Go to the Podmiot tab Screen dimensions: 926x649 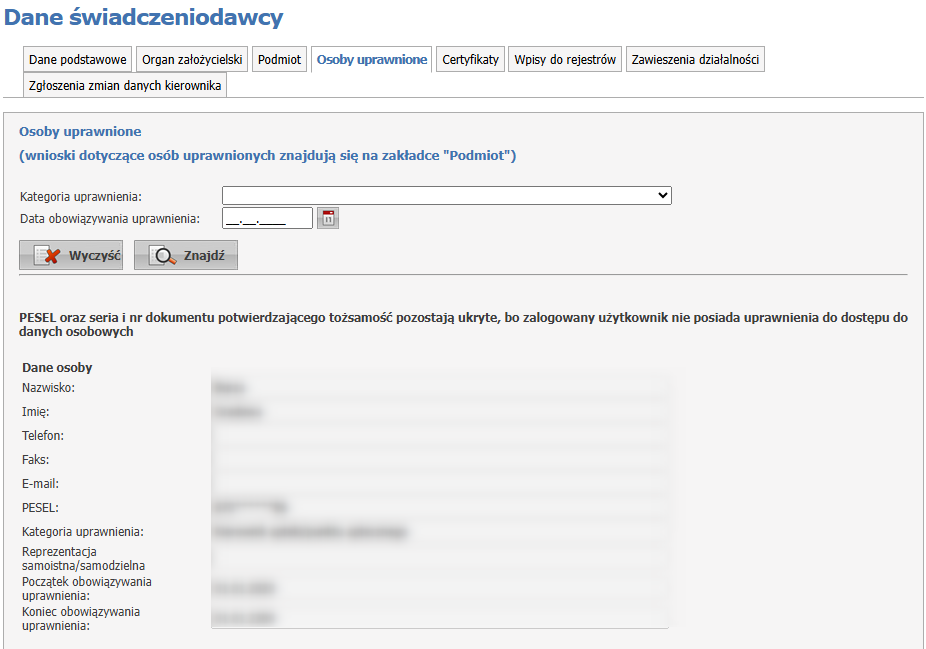point(279,60)
